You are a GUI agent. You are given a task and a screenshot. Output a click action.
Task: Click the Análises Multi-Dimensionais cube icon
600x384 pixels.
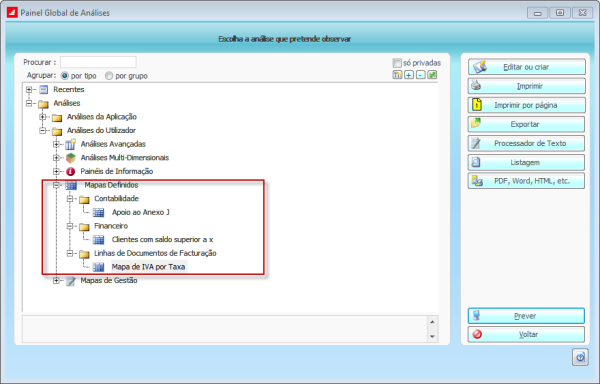70,158
